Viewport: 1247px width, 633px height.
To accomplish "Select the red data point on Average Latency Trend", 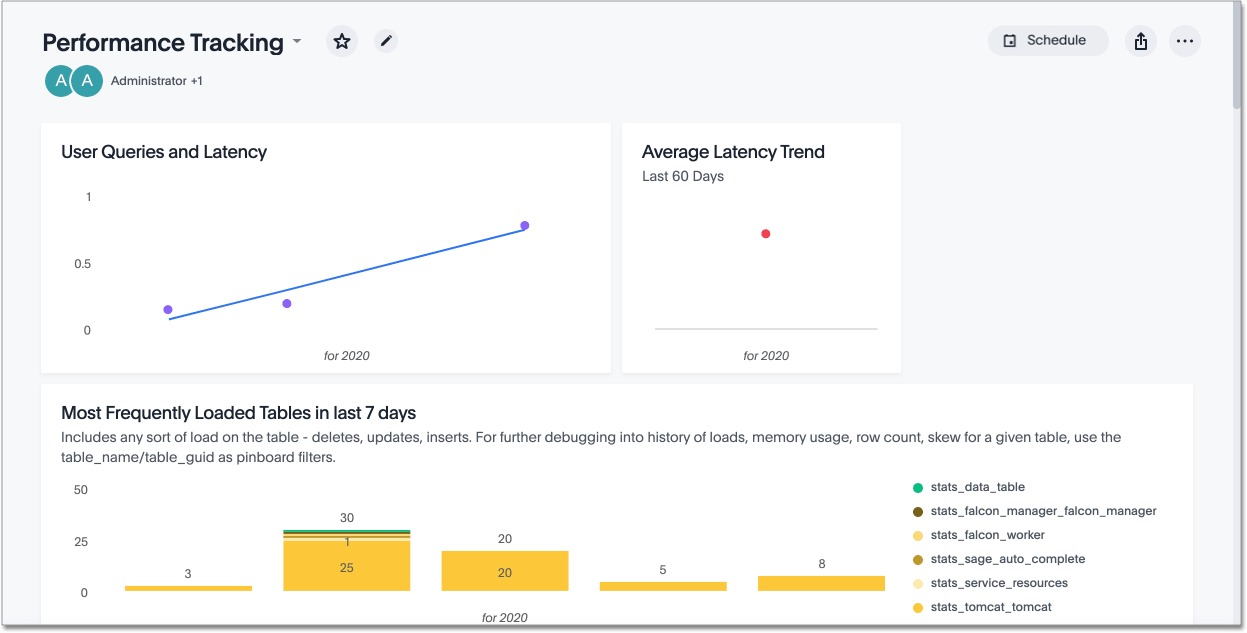I will (766, 233).
